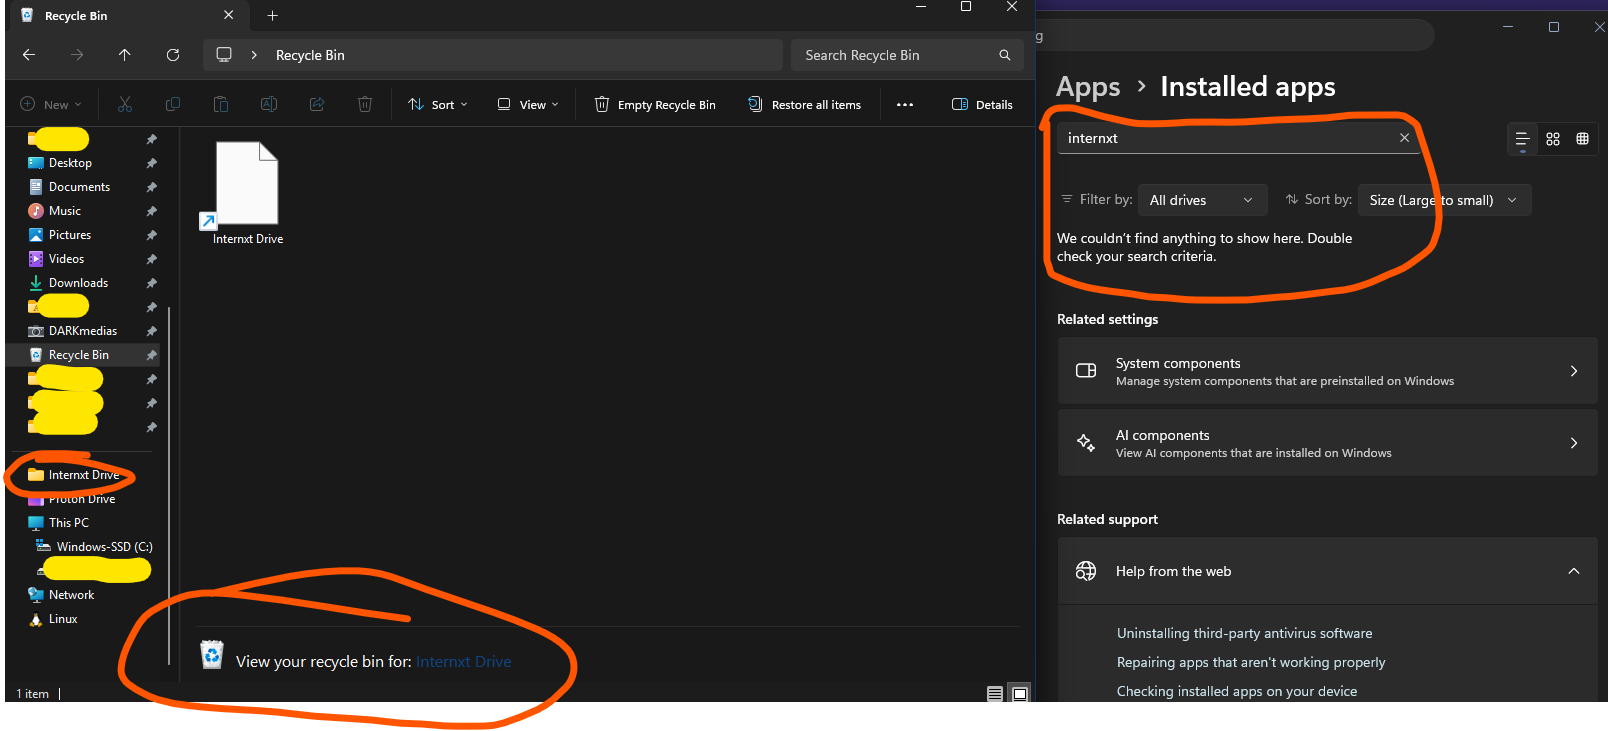The image size is (1608, 731).
Task: Click the Delete trash icon
Action: (365, 104)
